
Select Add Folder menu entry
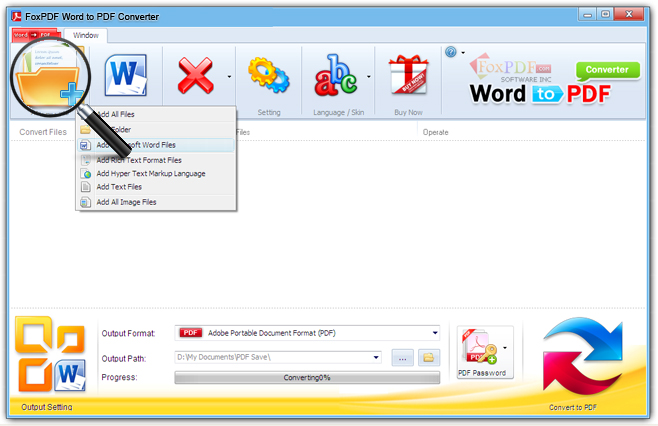(x=156, y=130)
